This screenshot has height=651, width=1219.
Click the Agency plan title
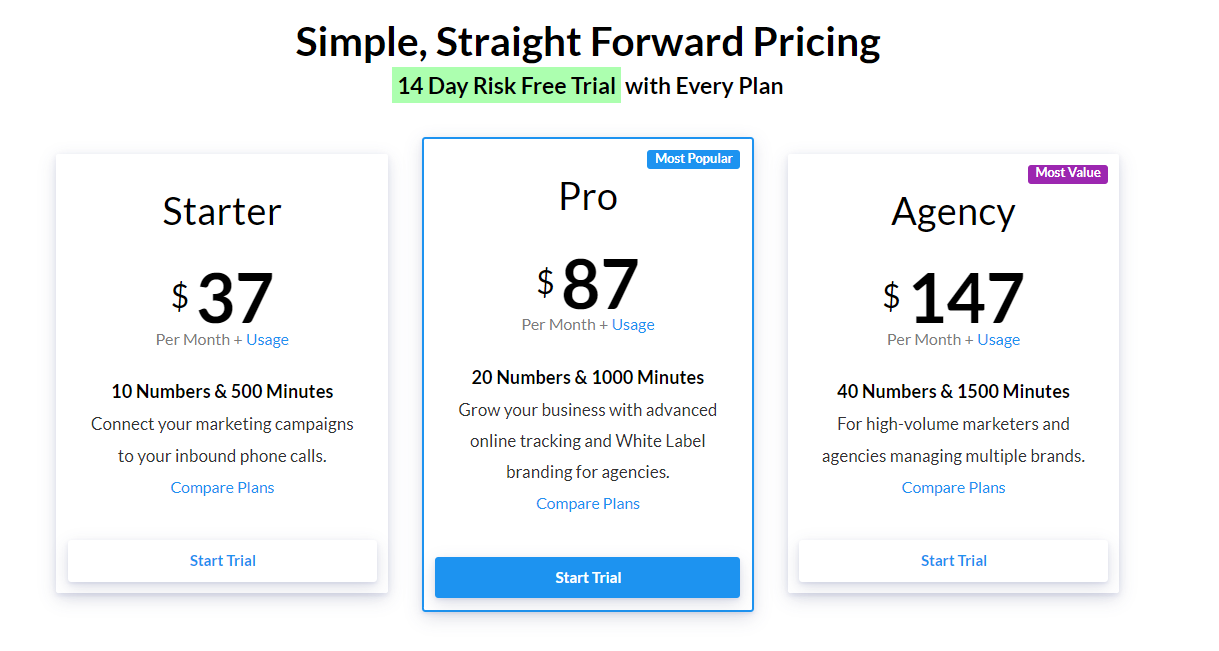pyautogui.click(x=953, y=211)
